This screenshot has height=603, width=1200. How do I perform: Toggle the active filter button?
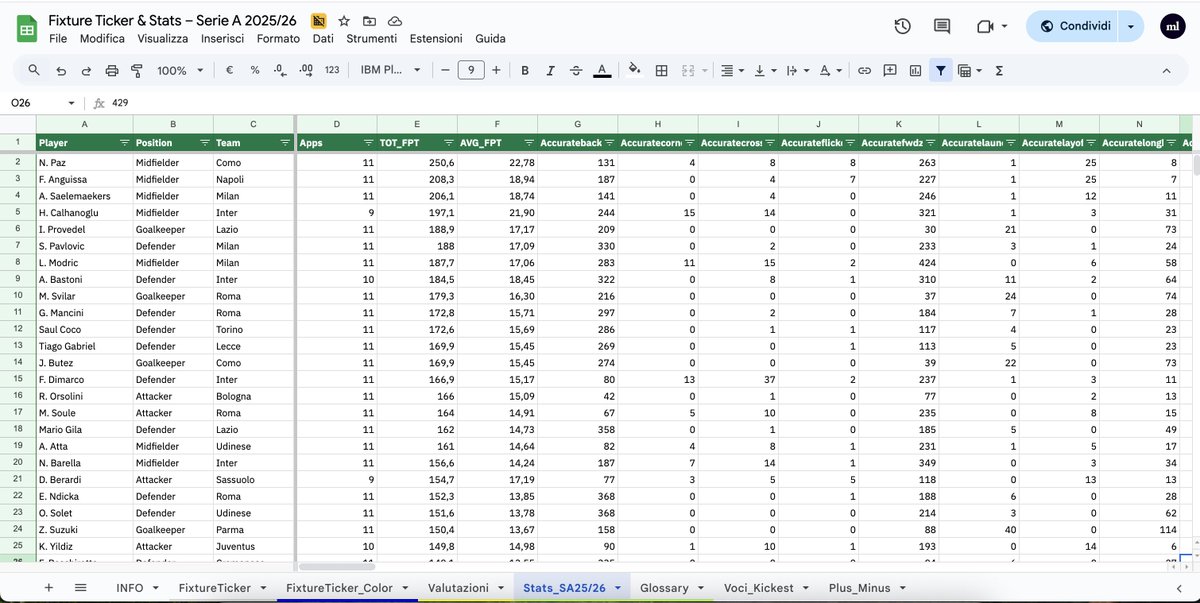coord(940,70)
